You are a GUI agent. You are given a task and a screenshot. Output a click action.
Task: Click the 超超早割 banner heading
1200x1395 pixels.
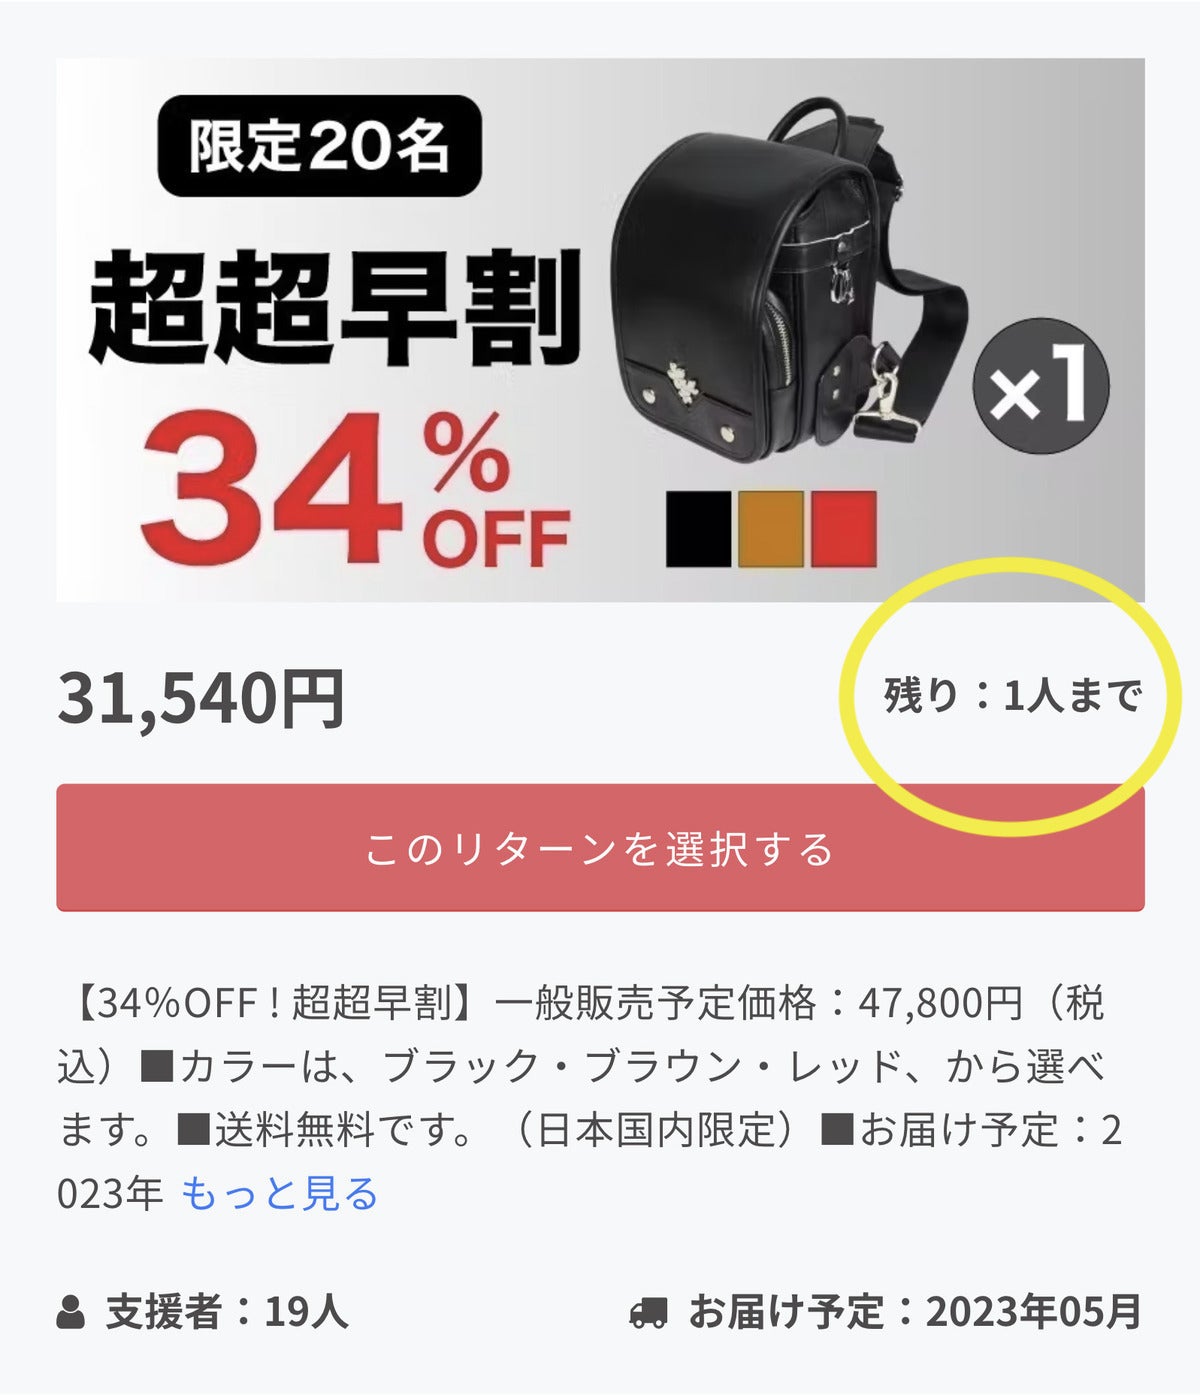click(x=336, y=308)
